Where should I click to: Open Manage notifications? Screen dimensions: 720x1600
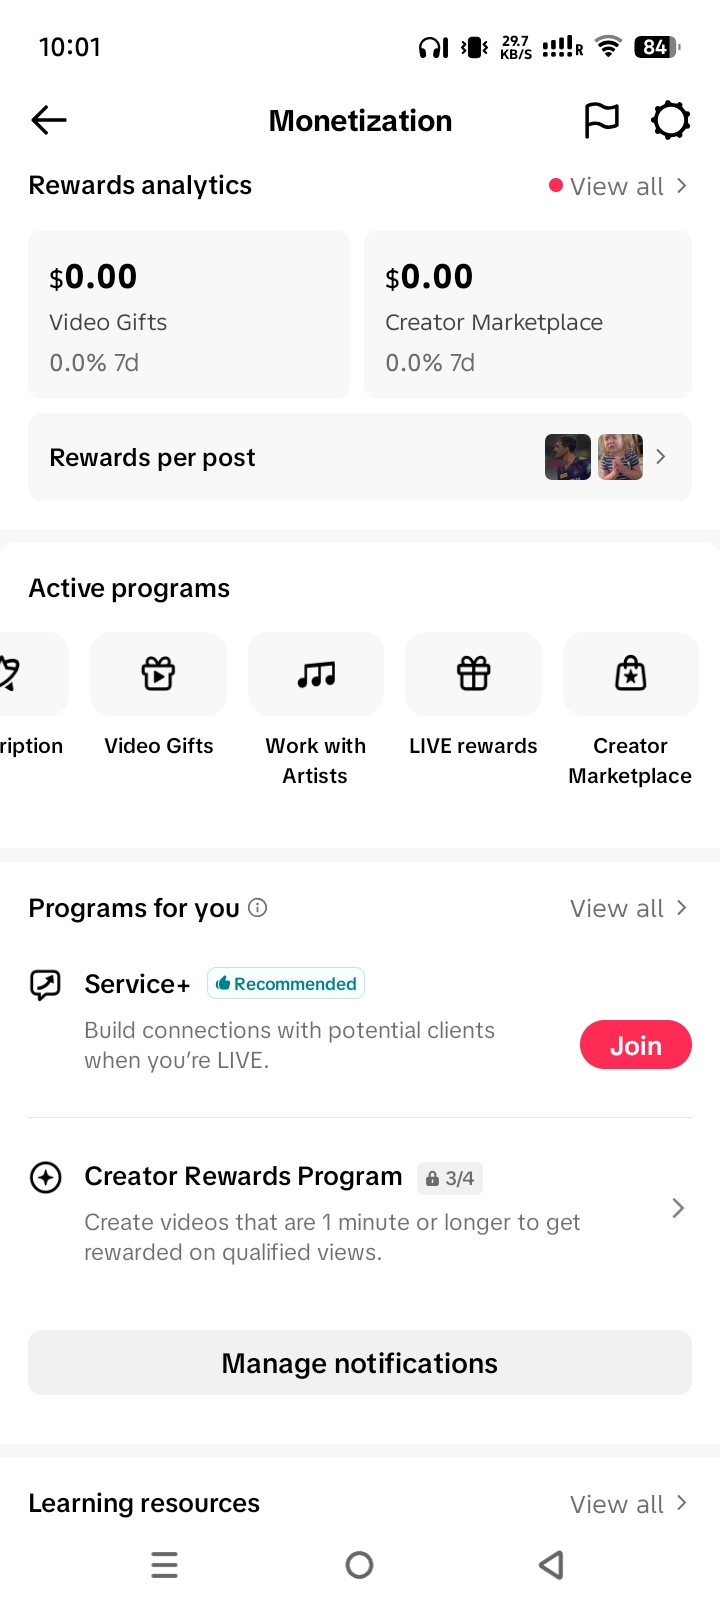pos(360,1363)
